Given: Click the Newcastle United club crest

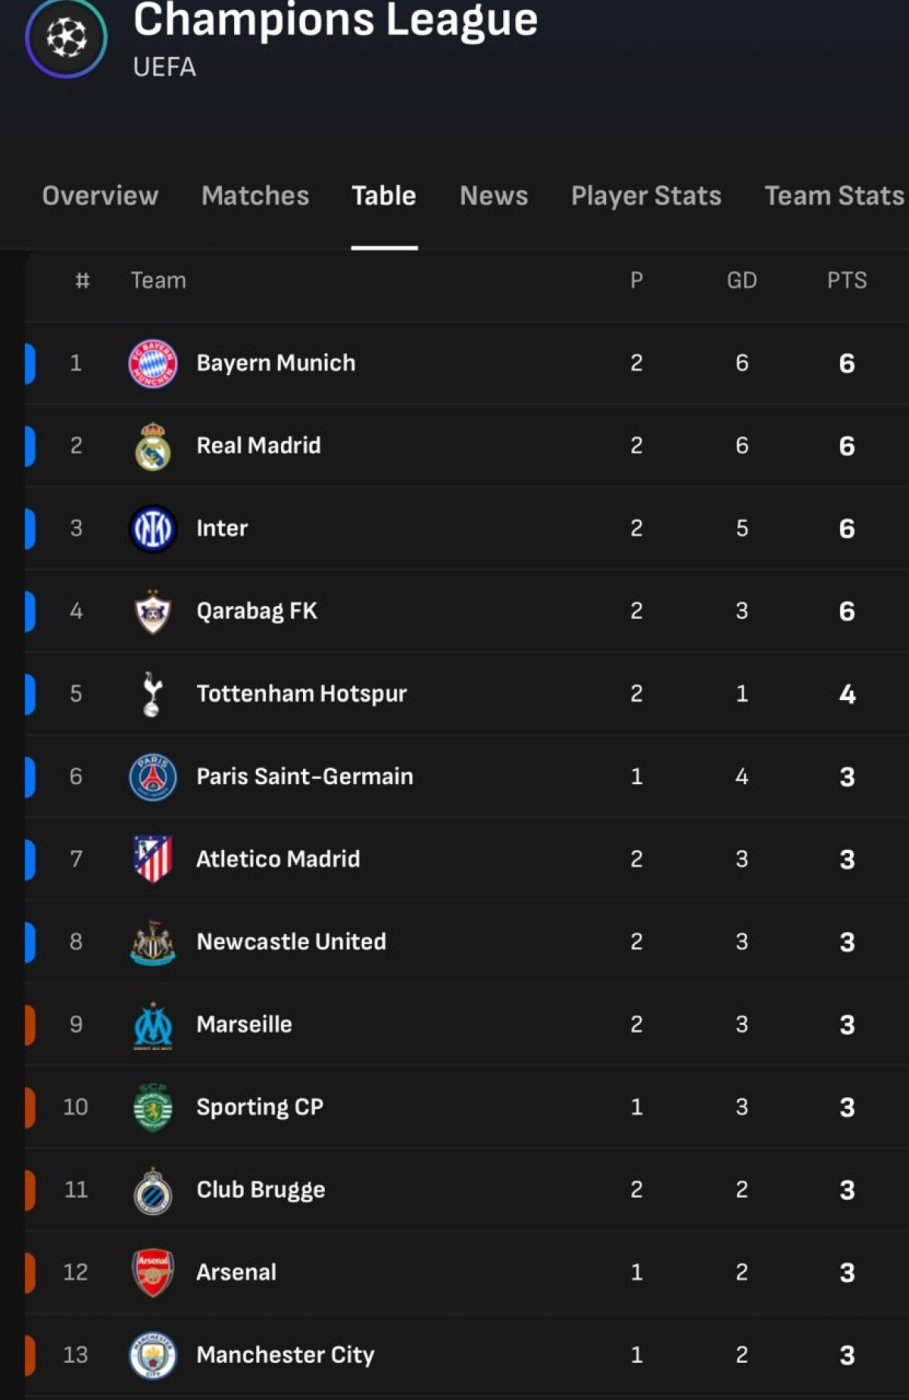Looking at the screenshot, I should tap(153, 942).
